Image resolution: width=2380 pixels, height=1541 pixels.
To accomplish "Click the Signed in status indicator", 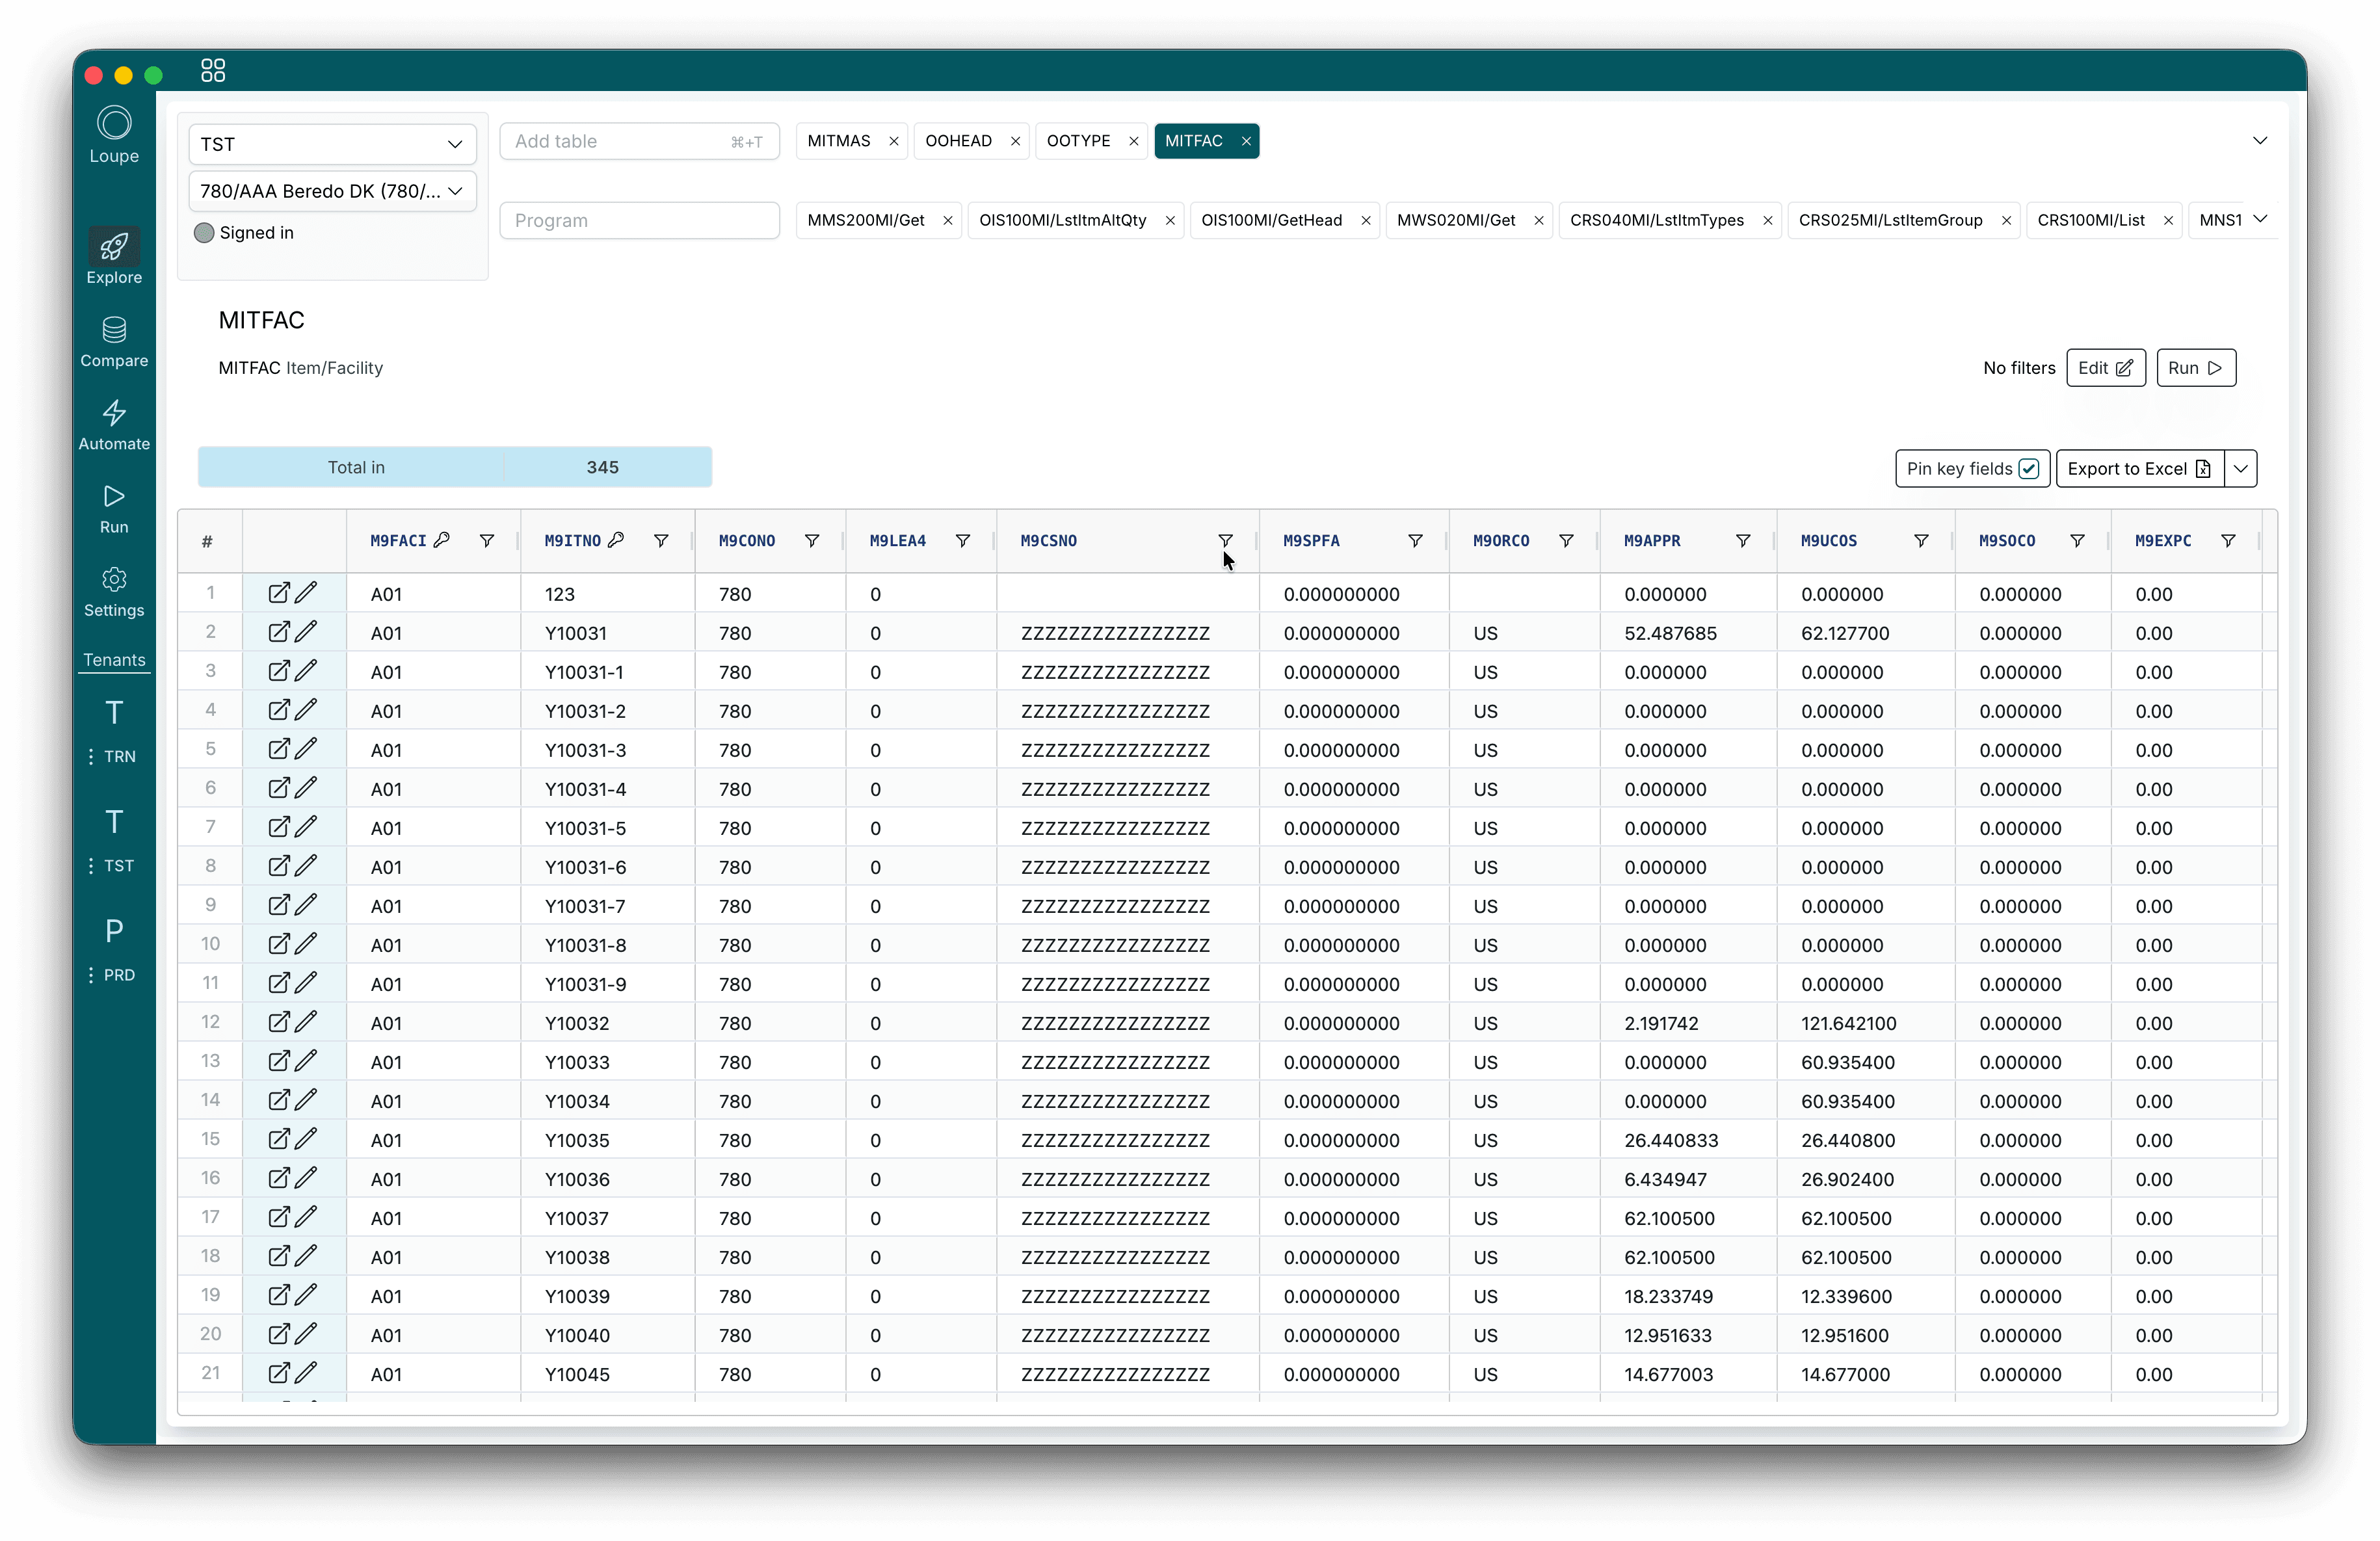I will coord(204,233).
